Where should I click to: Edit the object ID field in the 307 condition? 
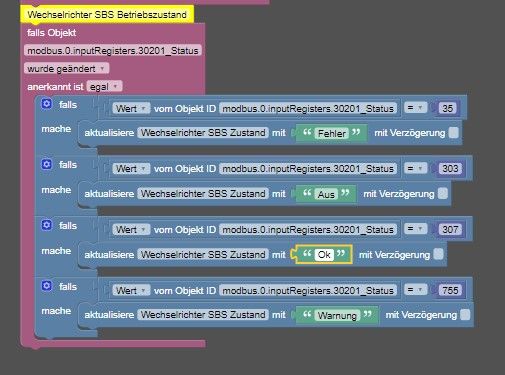pyautogui.click(x=308, y=230)
